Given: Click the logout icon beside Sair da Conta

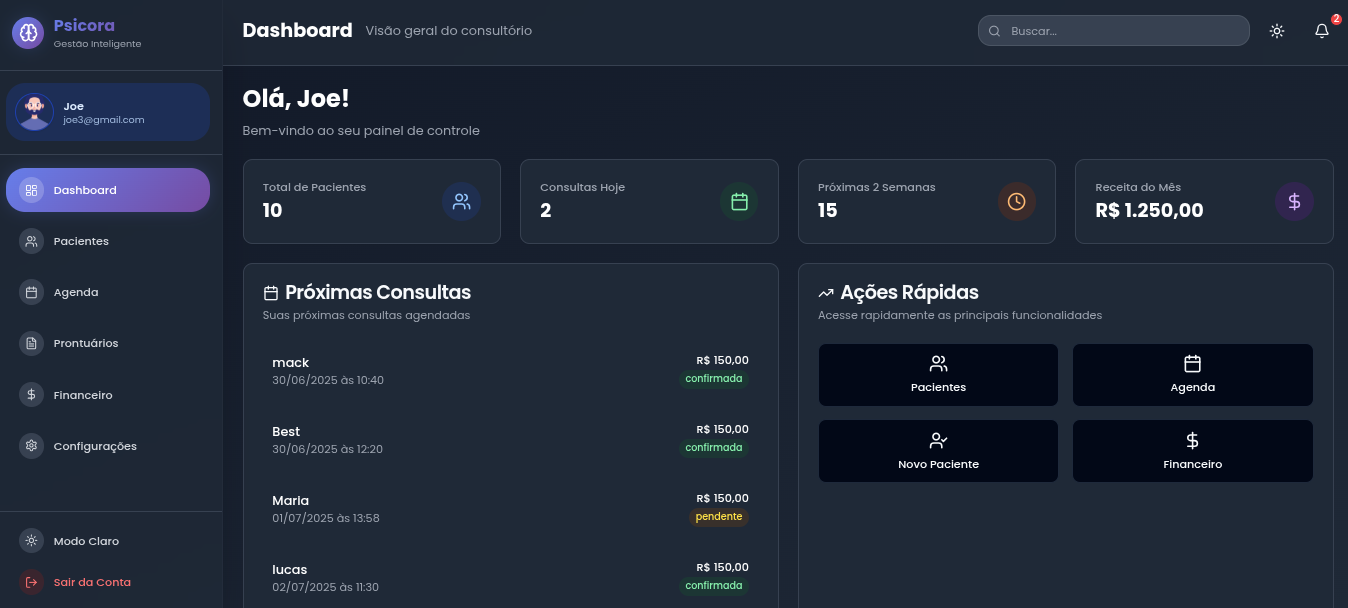Looking at the screenshot, I should coord(31,582).
